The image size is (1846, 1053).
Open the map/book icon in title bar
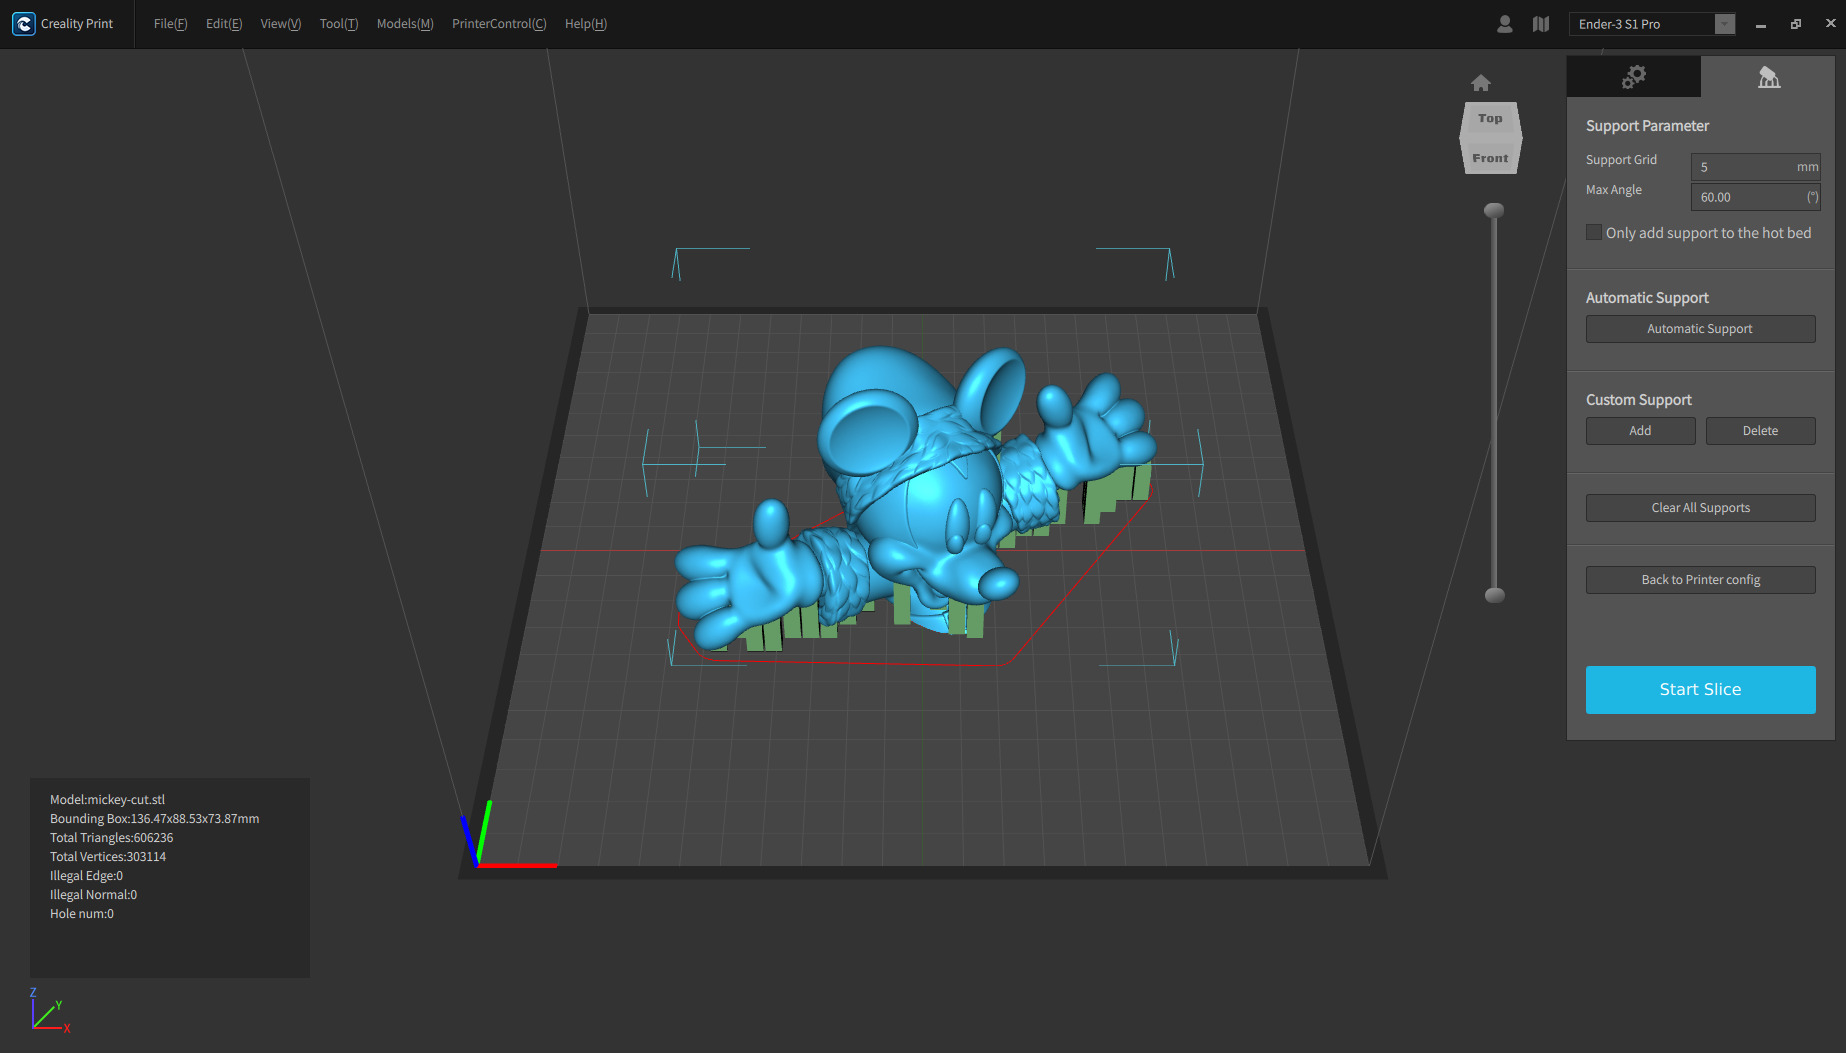point(1541,24)
